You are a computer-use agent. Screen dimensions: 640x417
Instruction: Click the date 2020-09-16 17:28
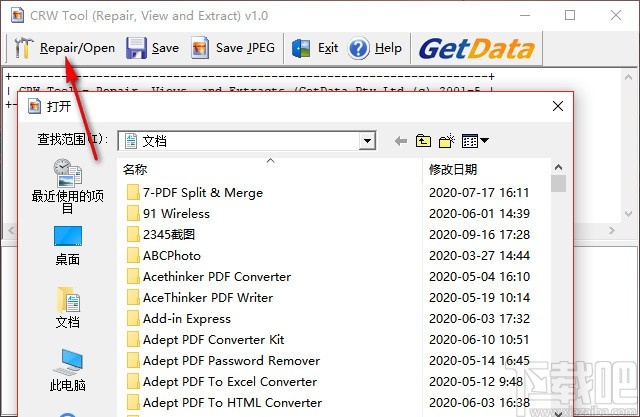[479, 235]
